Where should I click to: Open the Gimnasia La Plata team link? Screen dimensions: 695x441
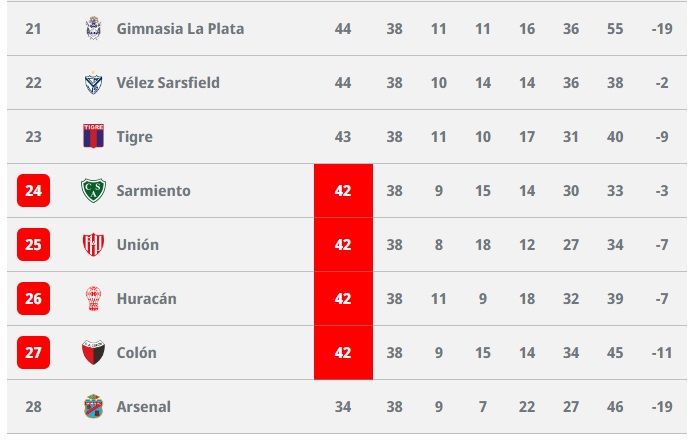click(x=180, y=29)
